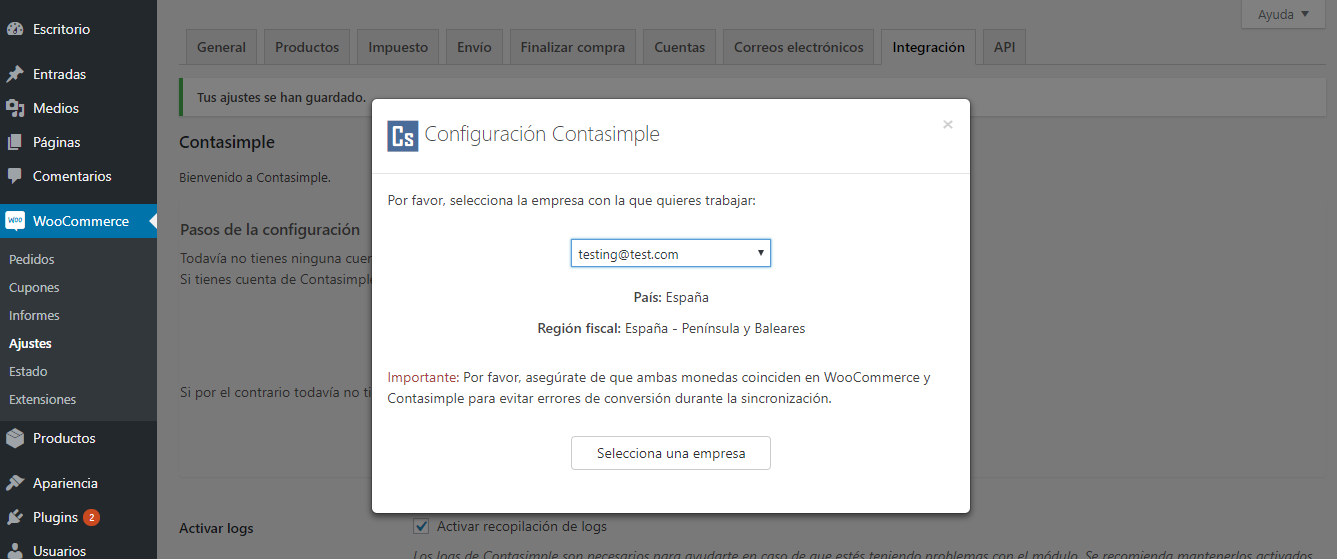
Task: Go to Pedidos submenu link
Action: 32,259
